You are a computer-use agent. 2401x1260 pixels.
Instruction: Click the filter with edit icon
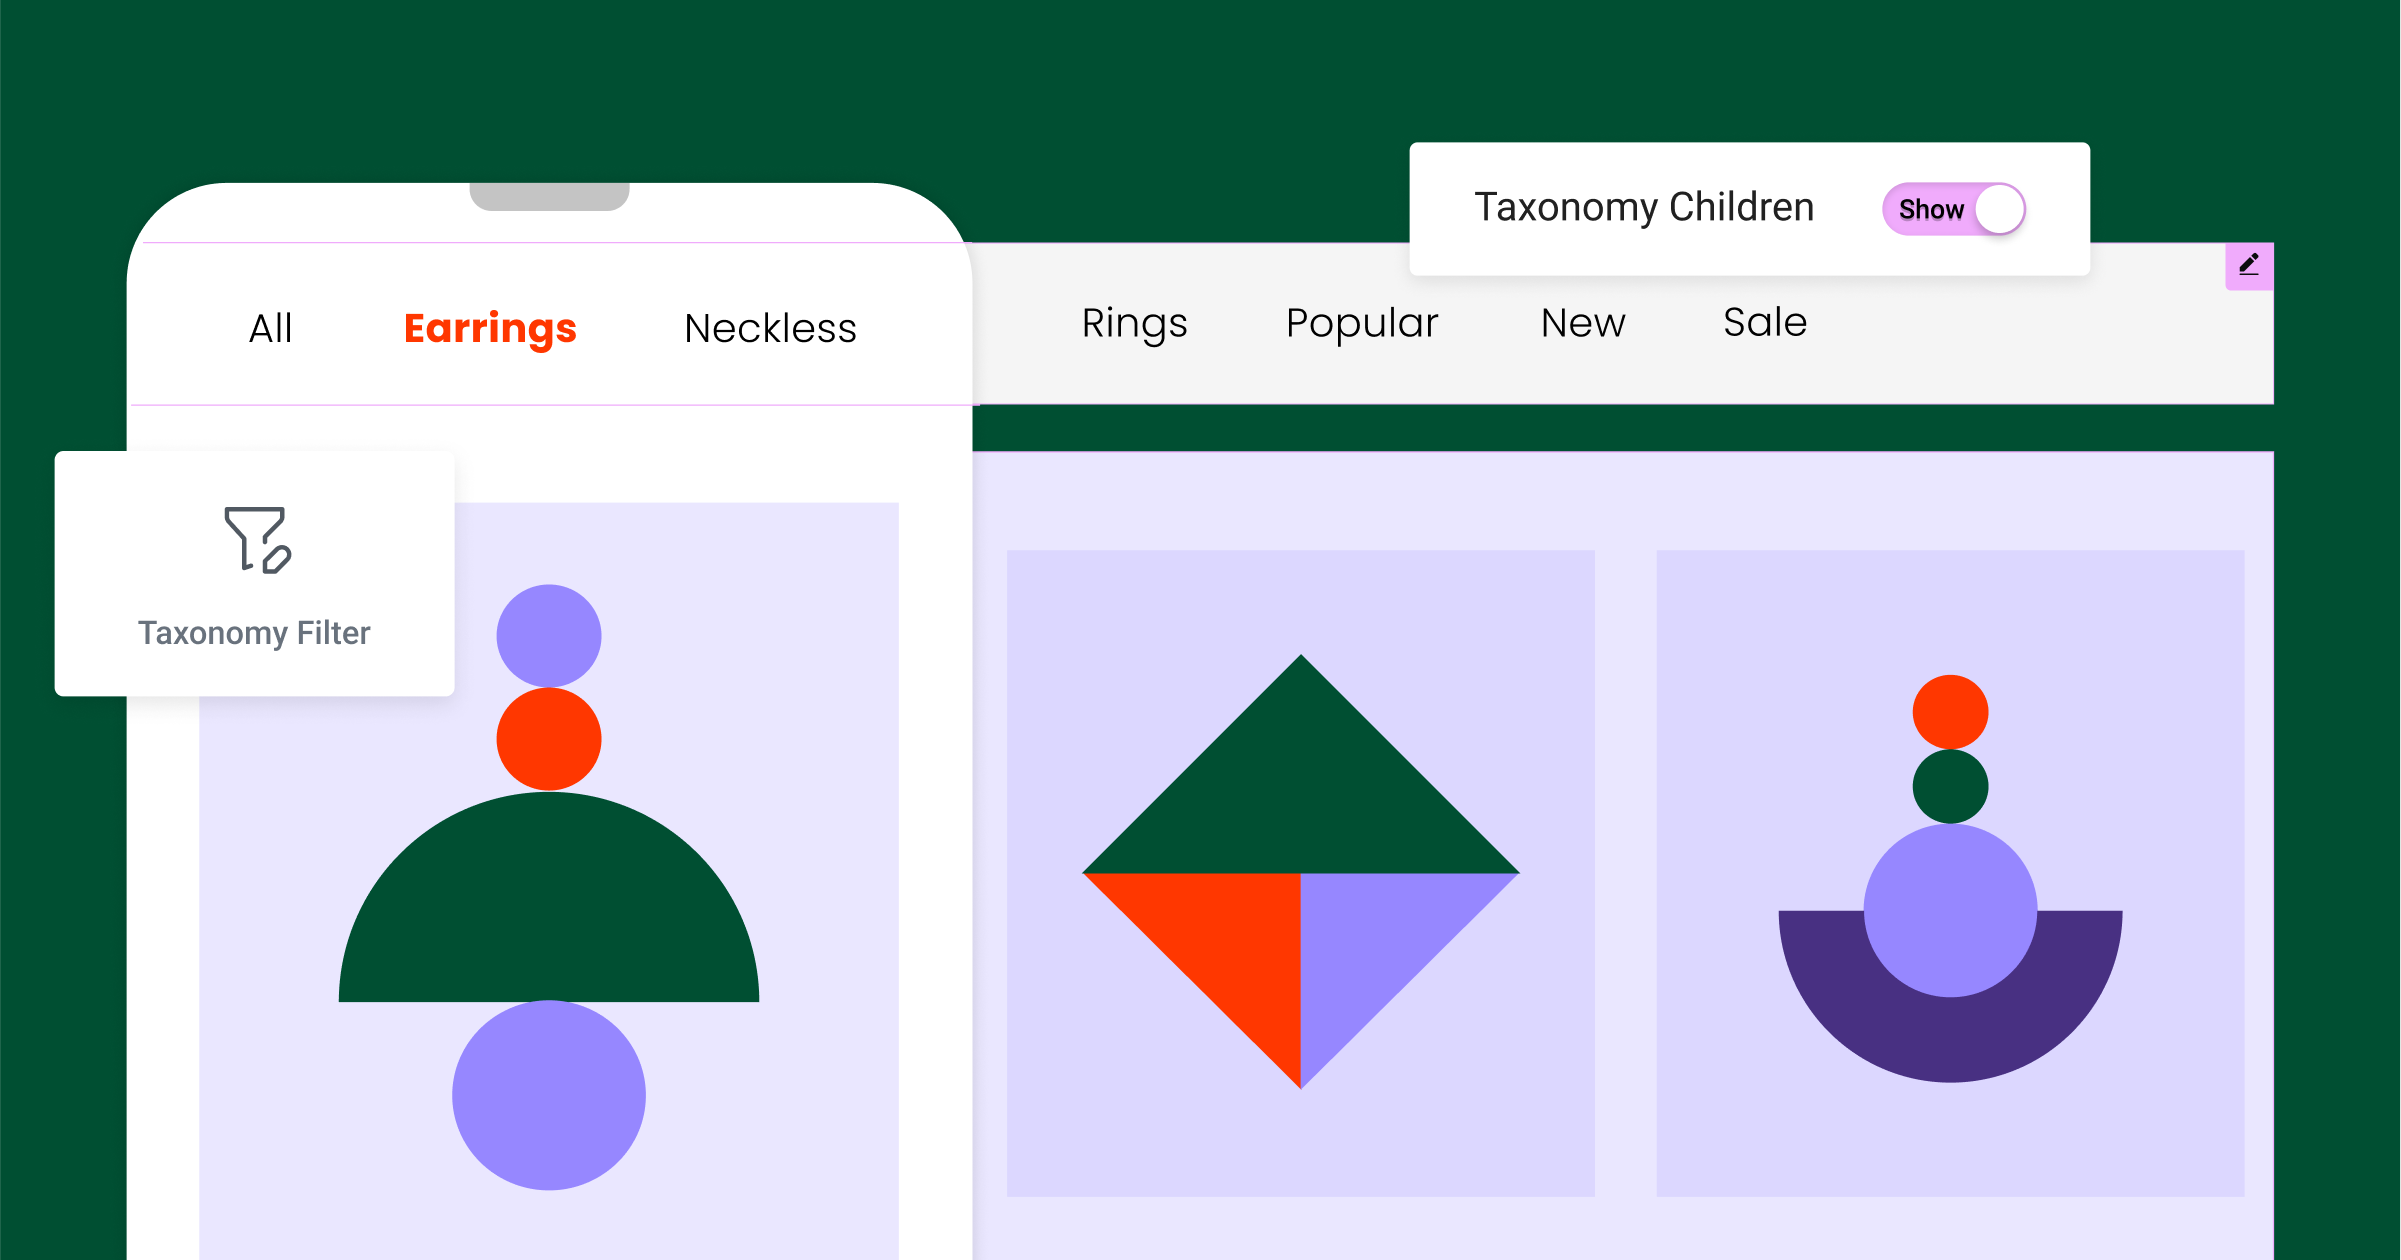click(254, 540)
